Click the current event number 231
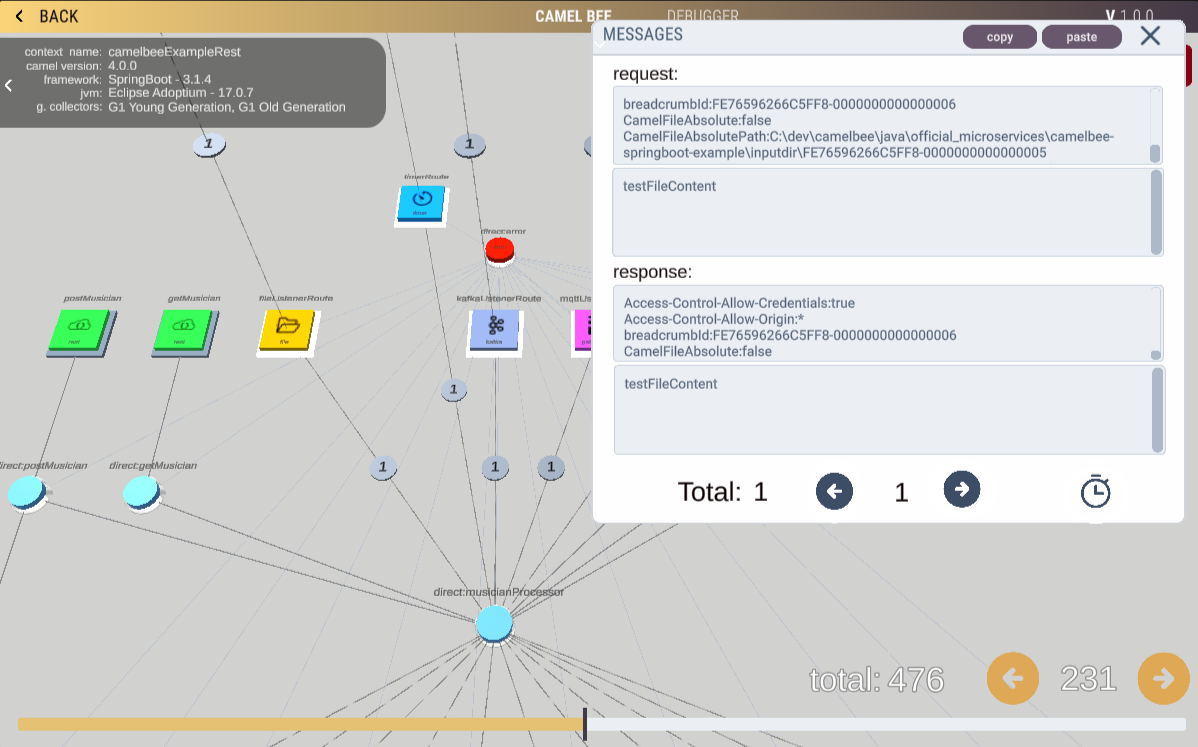1198x747 pixels. 1088,678
